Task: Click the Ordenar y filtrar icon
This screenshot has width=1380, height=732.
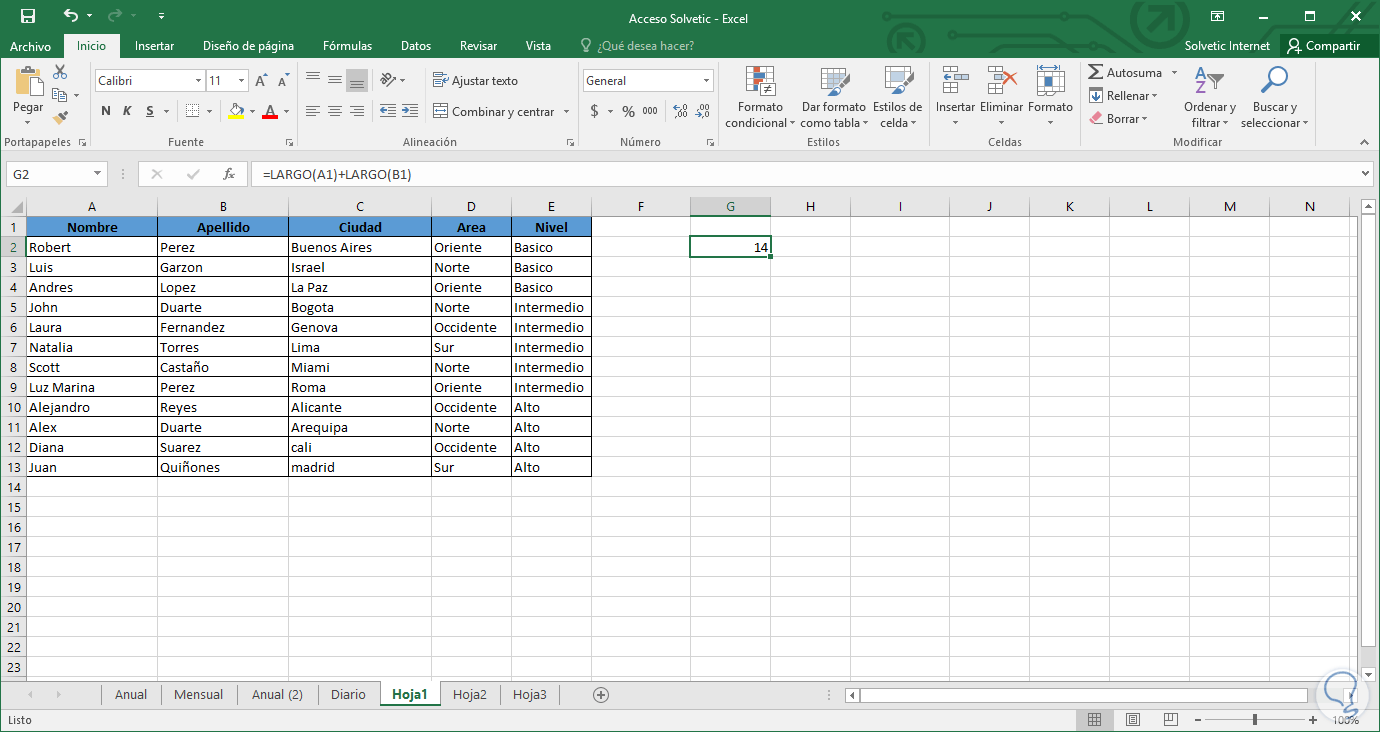Action: click(1209, 82)
